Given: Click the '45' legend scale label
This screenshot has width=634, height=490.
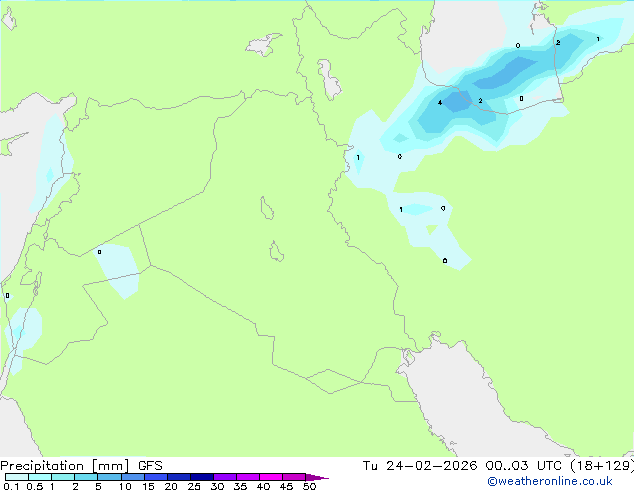Looking at the screenshot, I should (x=286, y=486).
